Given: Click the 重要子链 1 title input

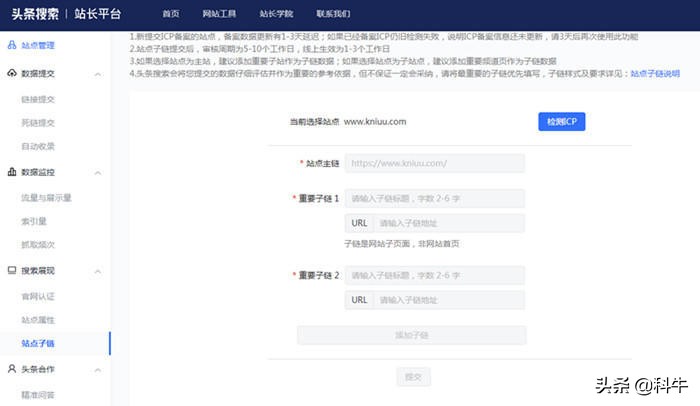Looking at the screenshot, I should [434, 198].
